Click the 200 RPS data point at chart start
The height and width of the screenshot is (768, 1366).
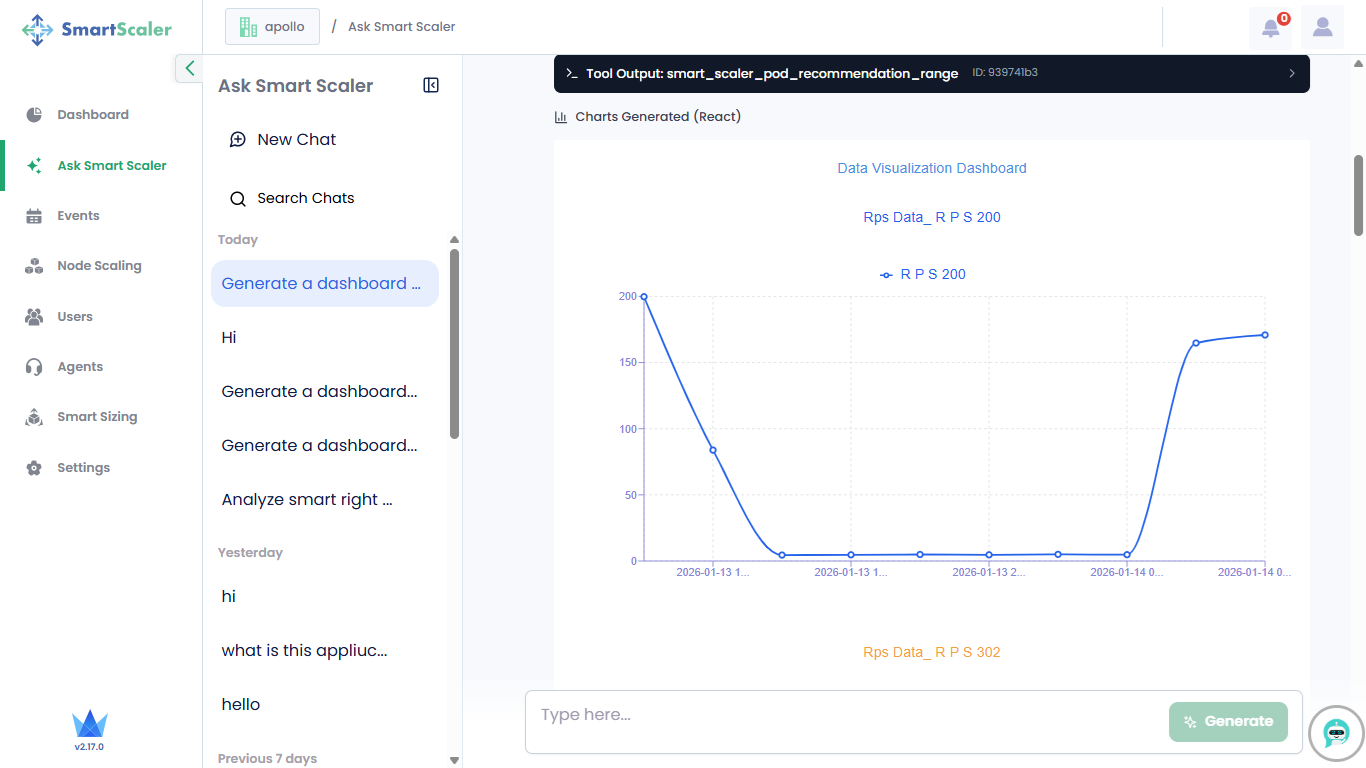[x=644, y=297]
